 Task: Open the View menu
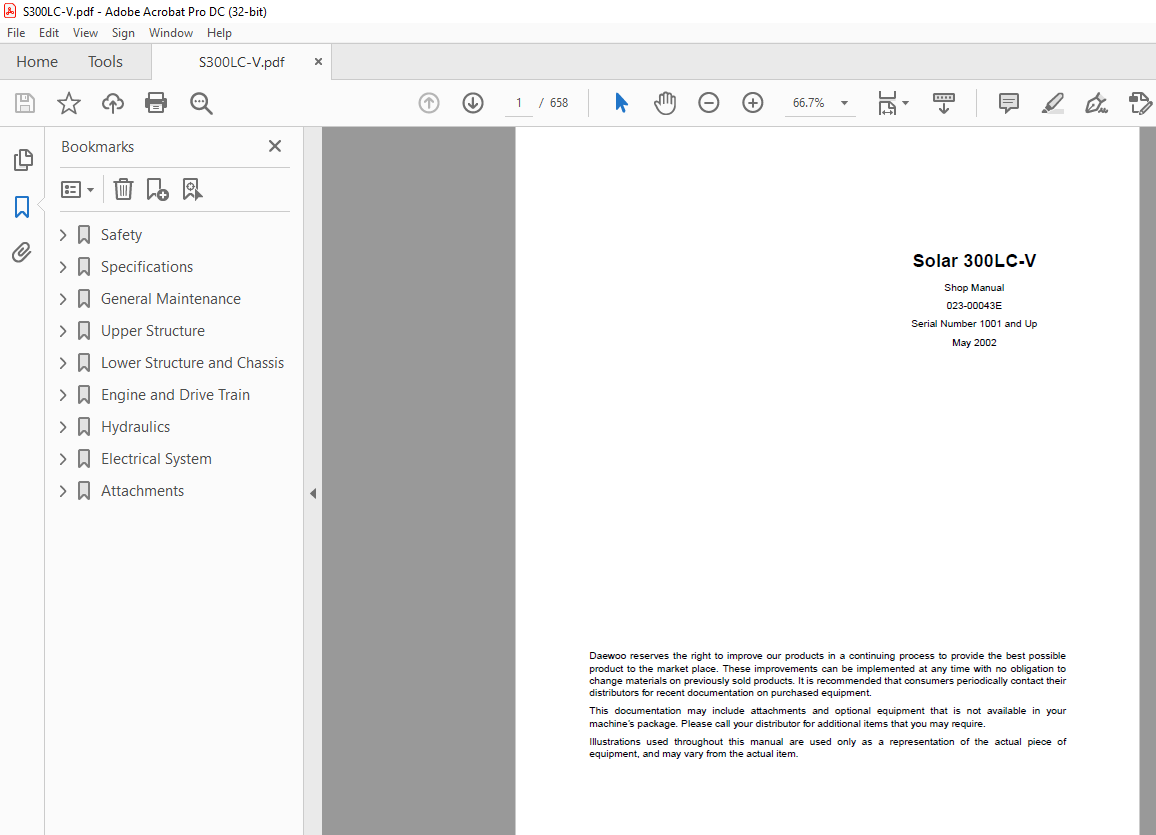point(86,33)
